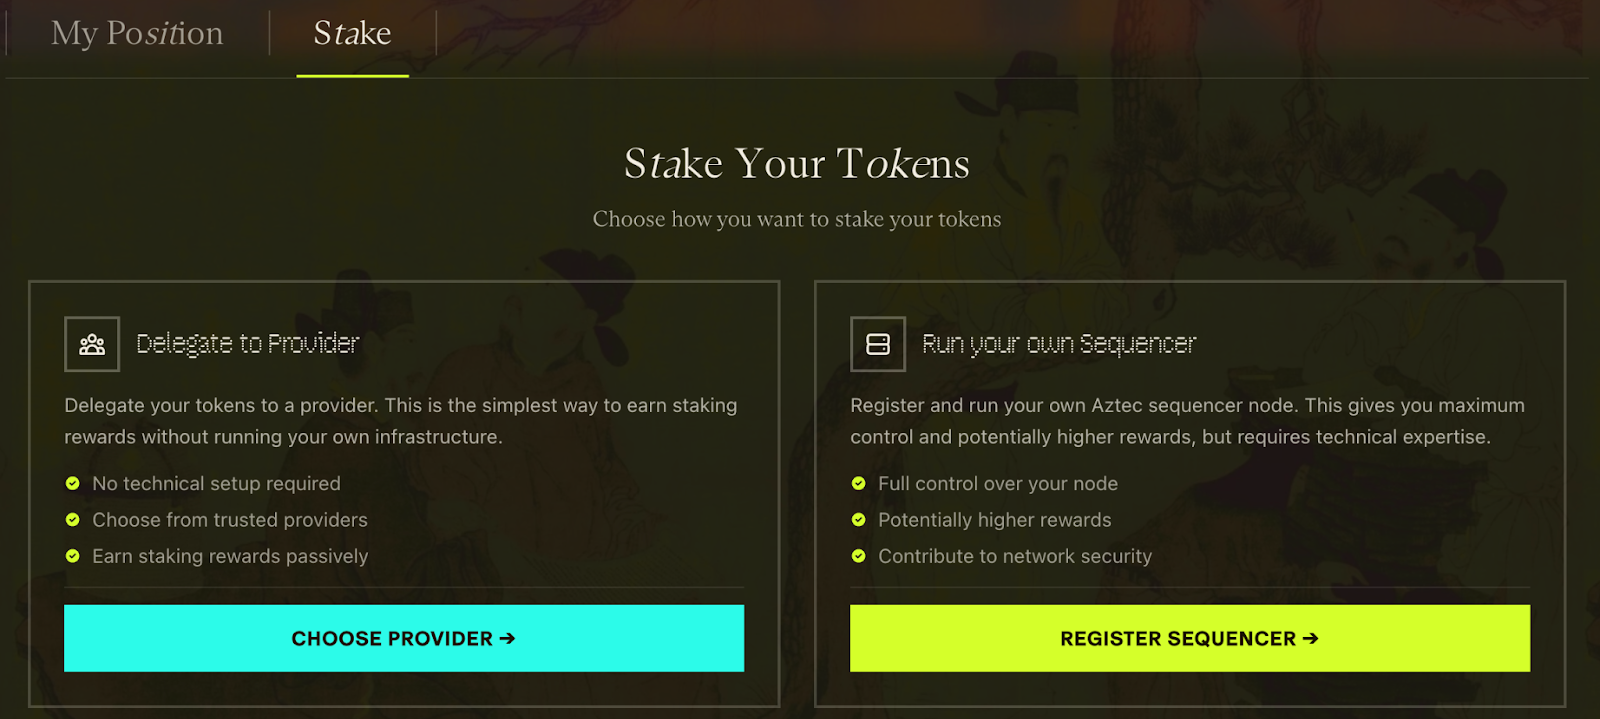Click the Potentially higher rewards text

(x=995, y=520)
